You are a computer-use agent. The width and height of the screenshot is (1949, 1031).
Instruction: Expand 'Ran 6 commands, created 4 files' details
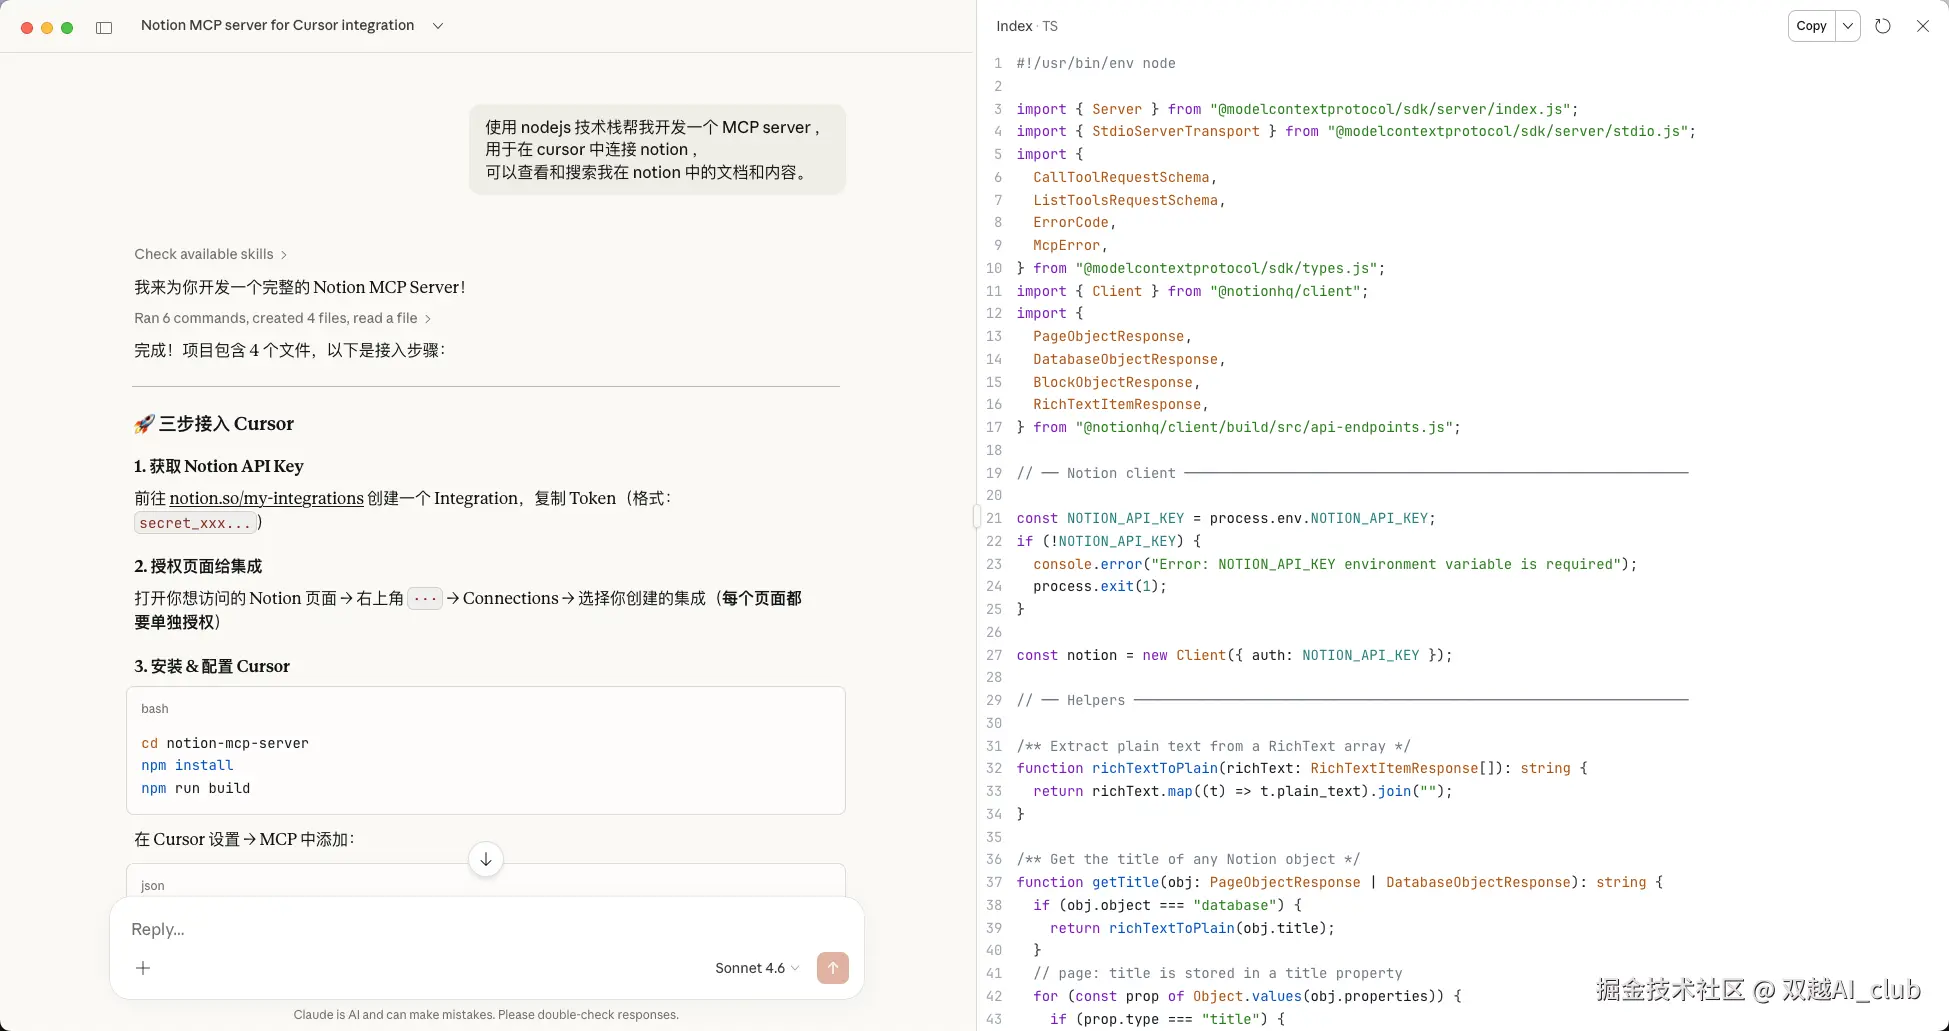pos(283,318)
